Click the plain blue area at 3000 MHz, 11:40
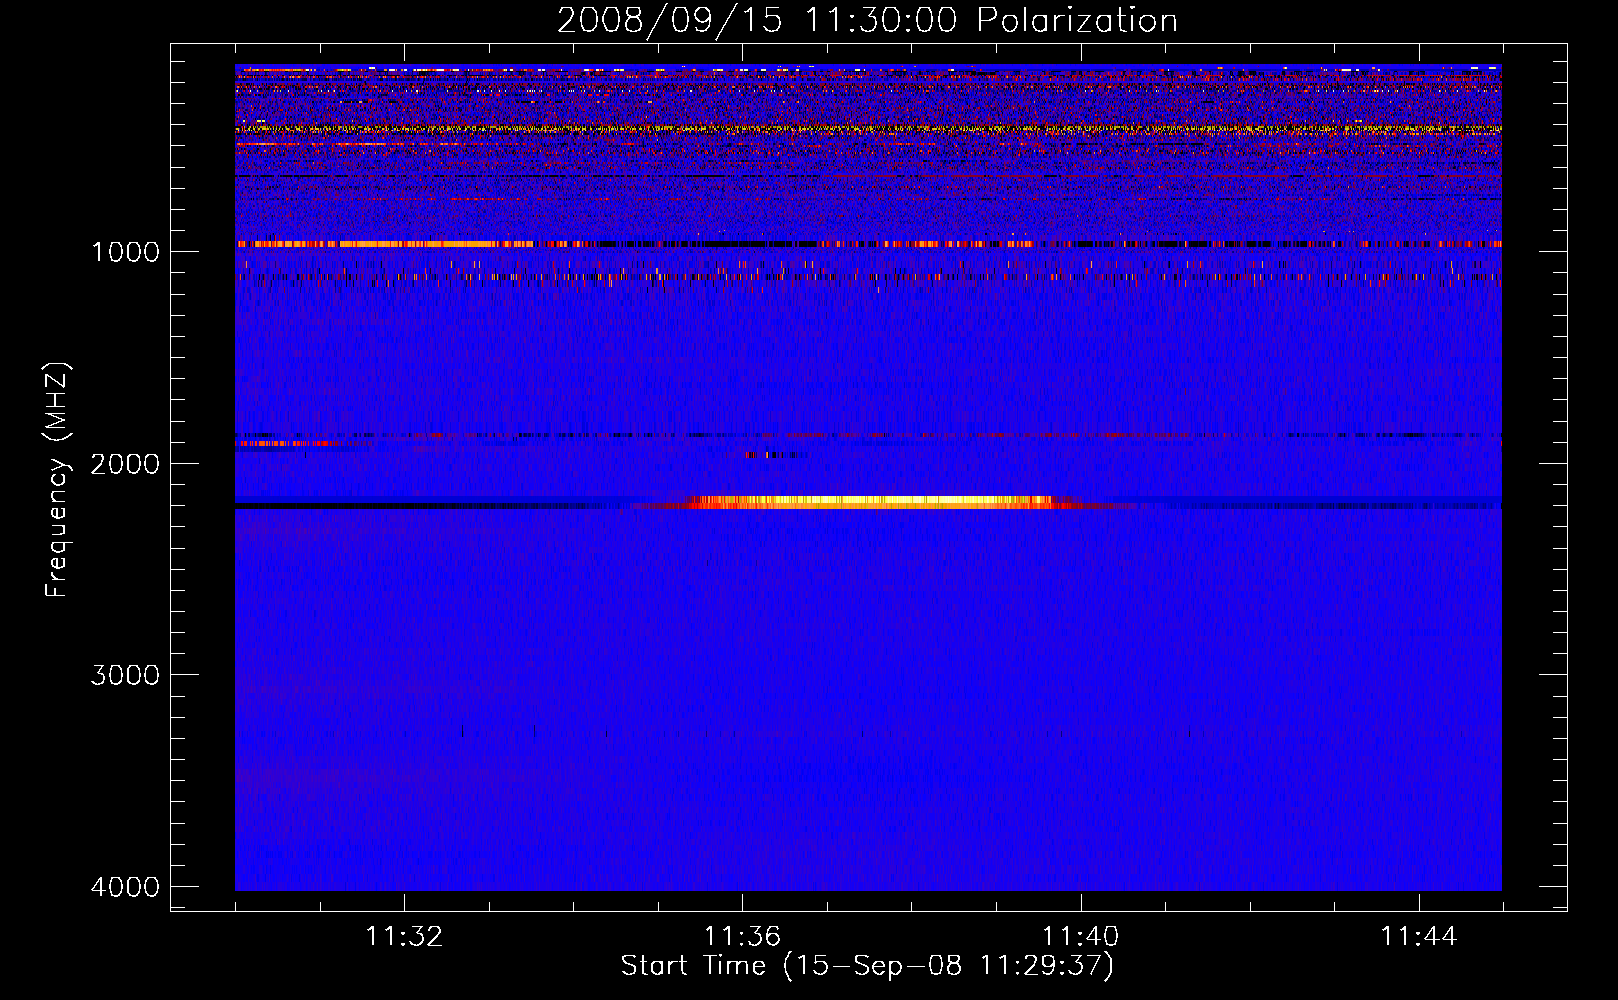 [x=1080, y=675]
